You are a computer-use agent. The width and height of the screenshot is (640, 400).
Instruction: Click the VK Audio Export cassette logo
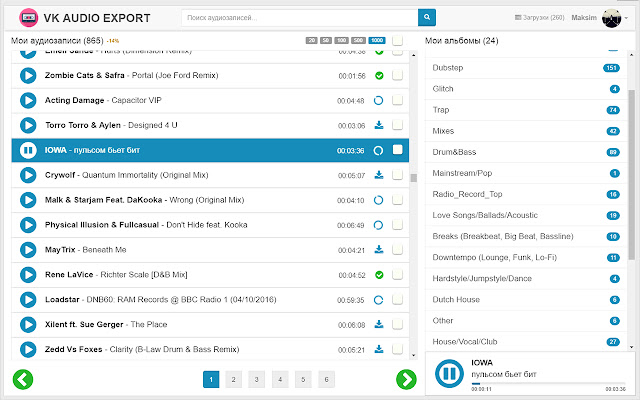point(28,18)
